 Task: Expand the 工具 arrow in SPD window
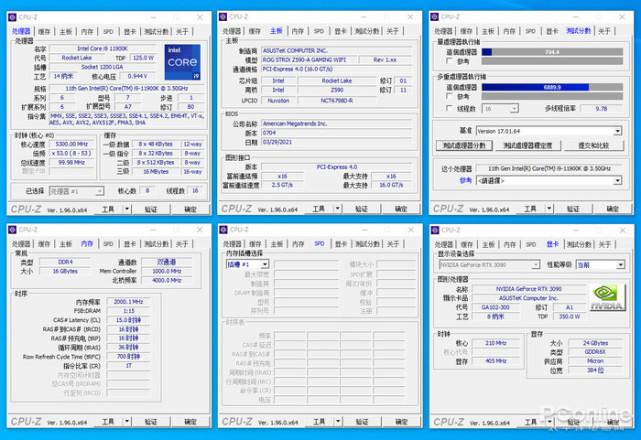click(338, 421)
